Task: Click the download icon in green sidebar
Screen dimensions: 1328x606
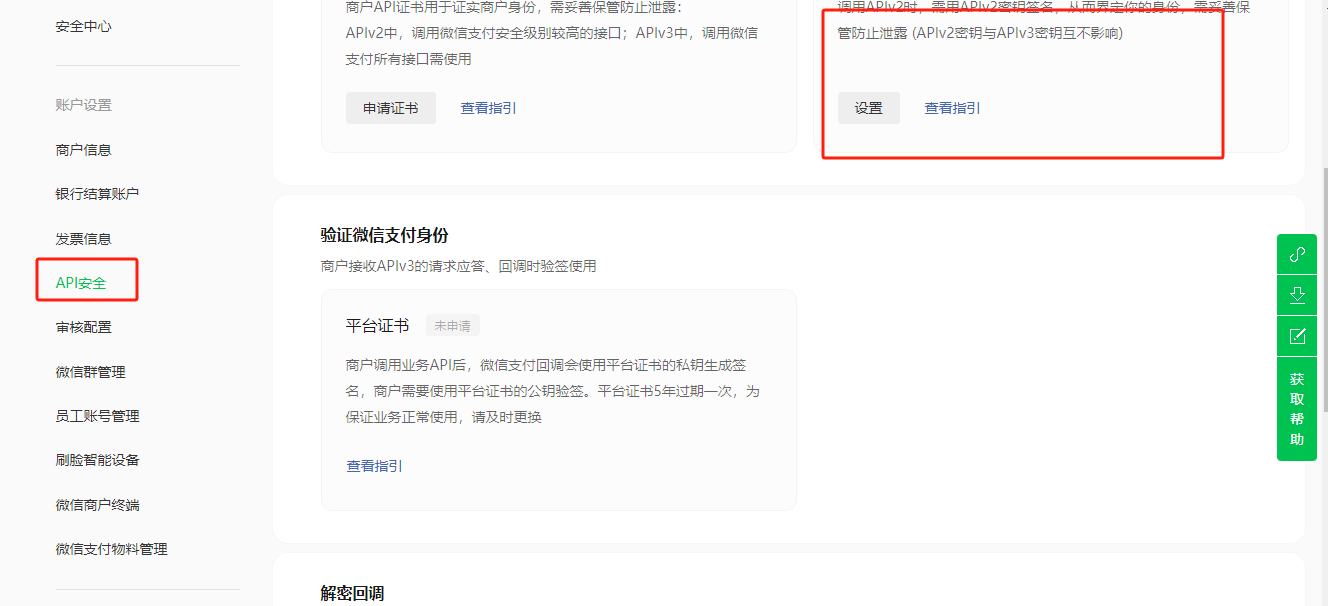Action: tap(1297, 295)
